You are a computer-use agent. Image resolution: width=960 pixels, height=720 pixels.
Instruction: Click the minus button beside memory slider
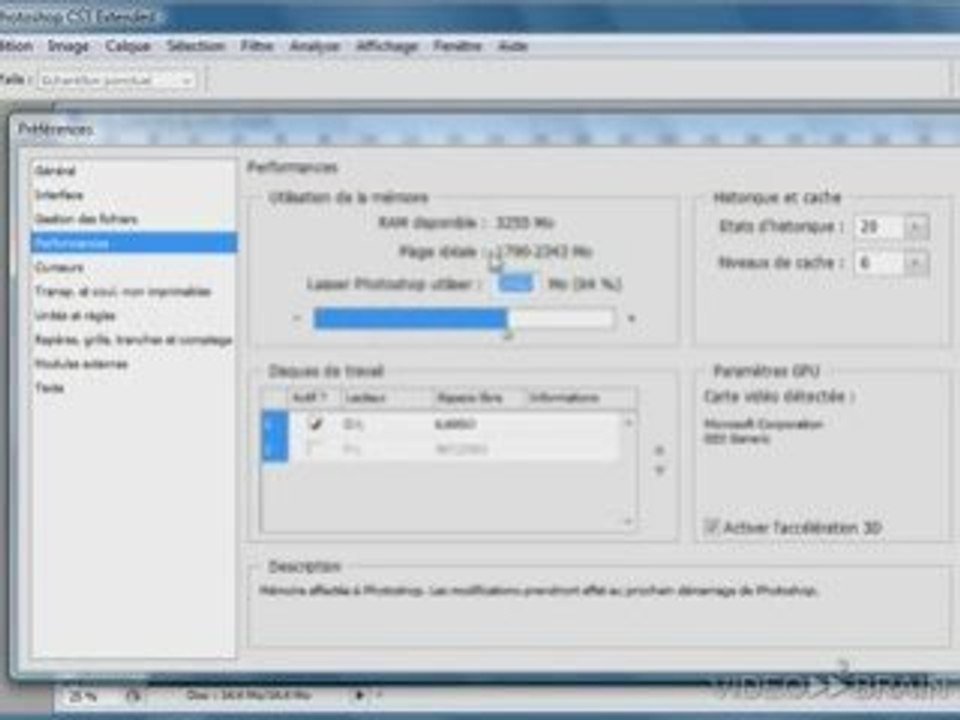point(297,318)
